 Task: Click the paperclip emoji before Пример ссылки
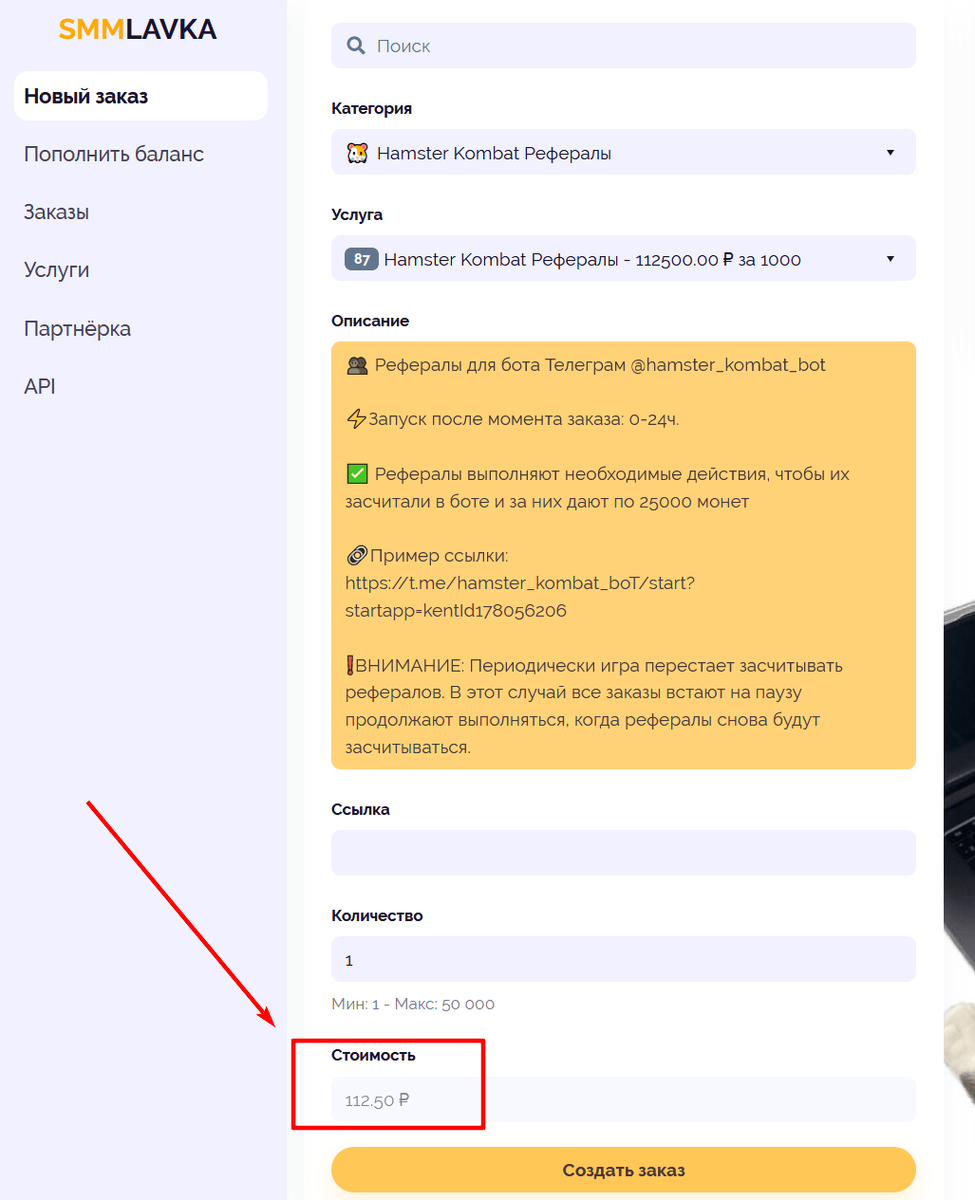pyautogui.click(x=357, y=555)
